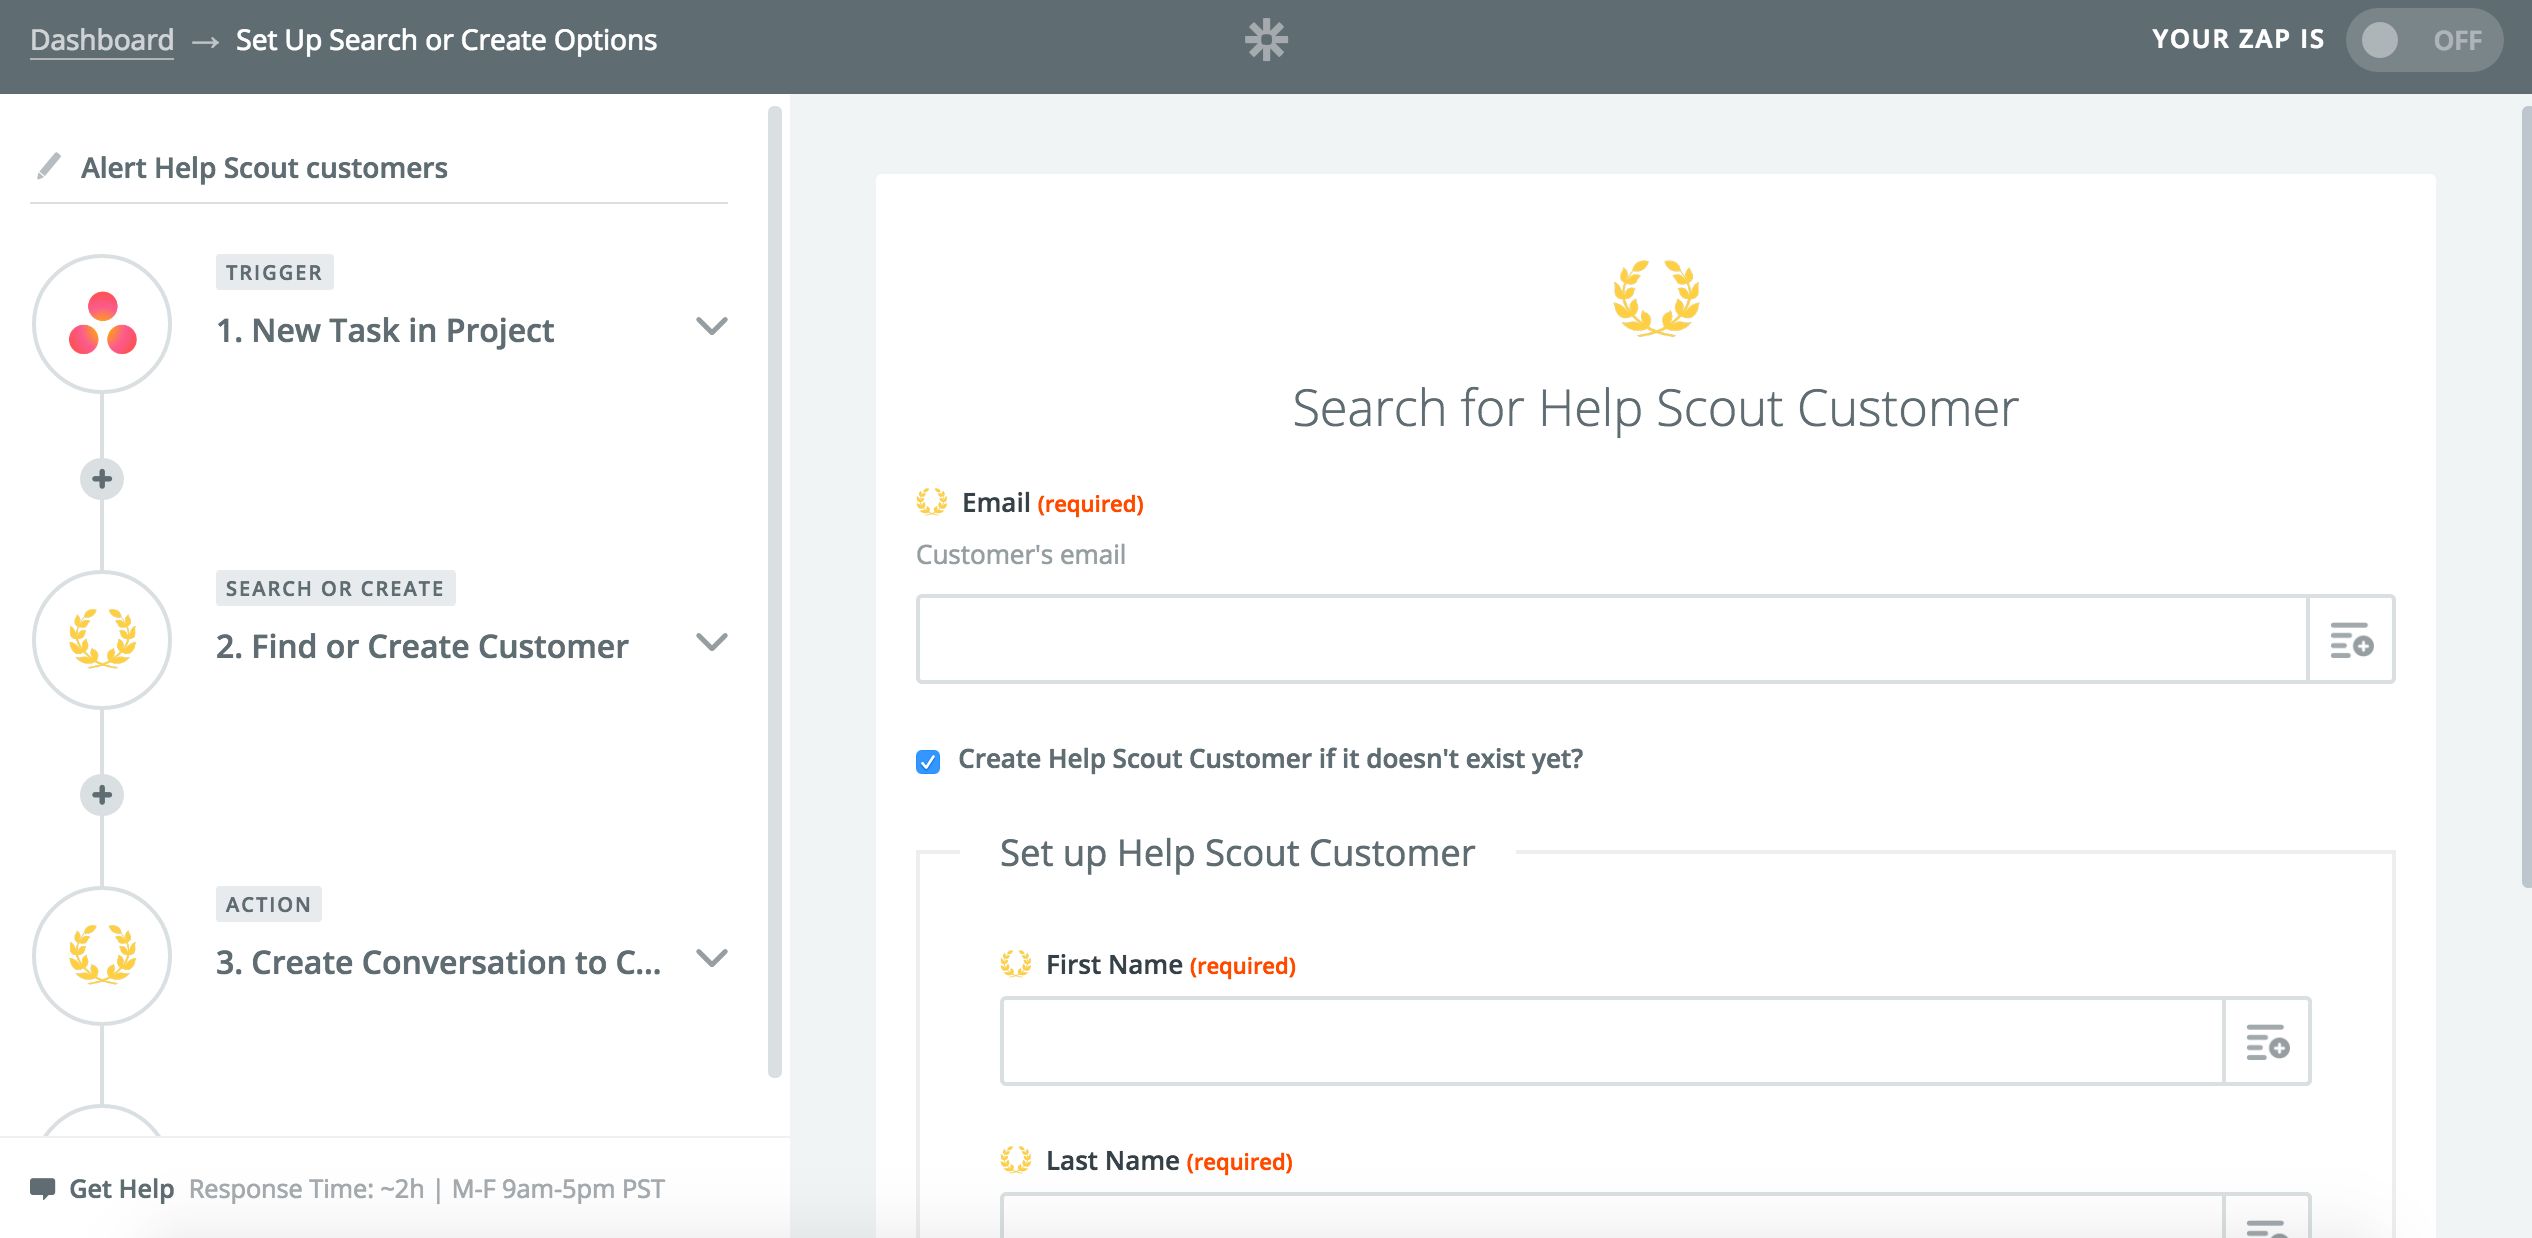Add a step after the trigger
This screenshot has width=2532, height=1238.
pyautogui.click(x=102, y=479)
